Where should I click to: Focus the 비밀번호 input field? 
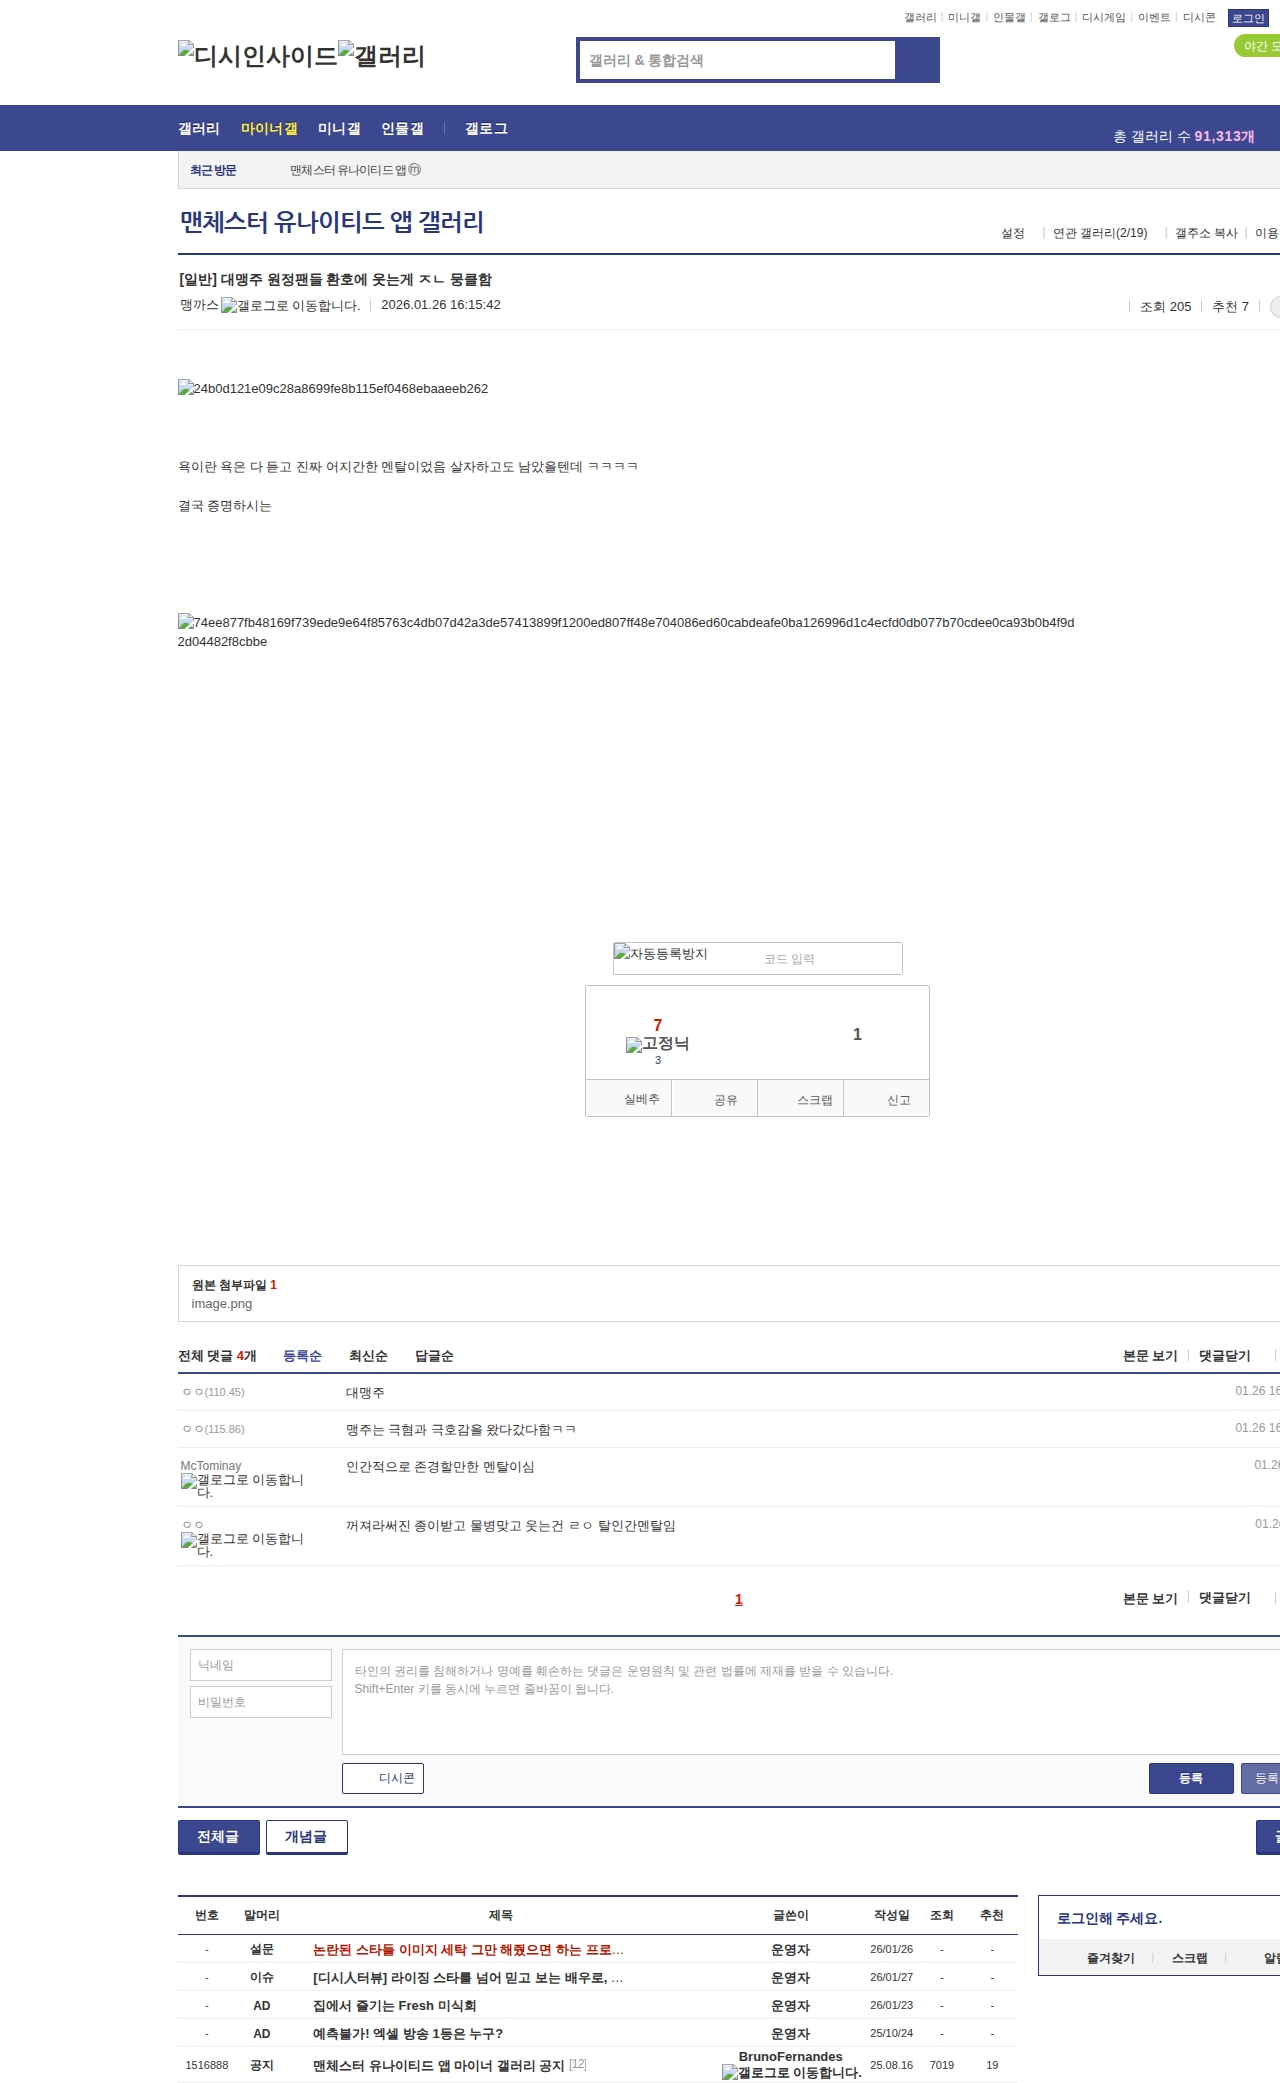coord(261,1702)
